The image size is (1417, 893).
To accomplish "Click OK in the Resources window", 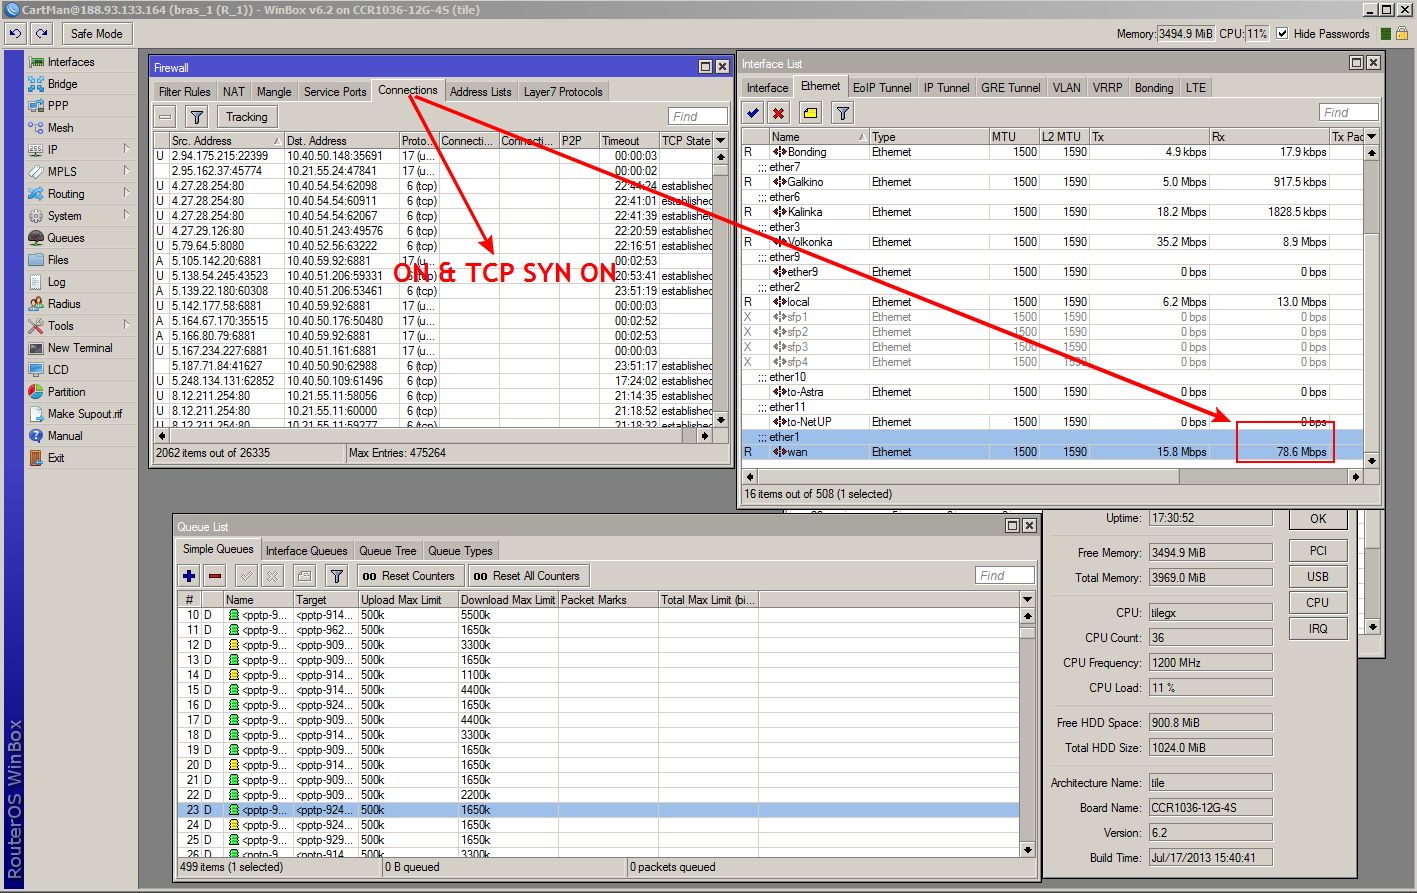I will click(x=1318, y=519).
